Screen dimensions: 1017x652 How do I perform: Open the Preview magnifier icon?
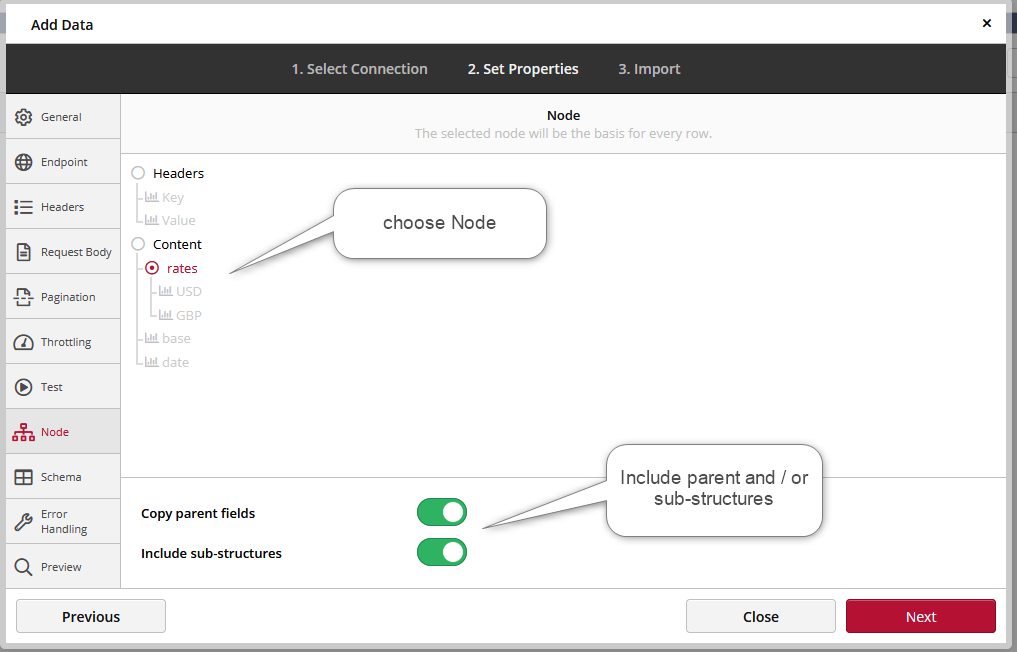point(24,567)
